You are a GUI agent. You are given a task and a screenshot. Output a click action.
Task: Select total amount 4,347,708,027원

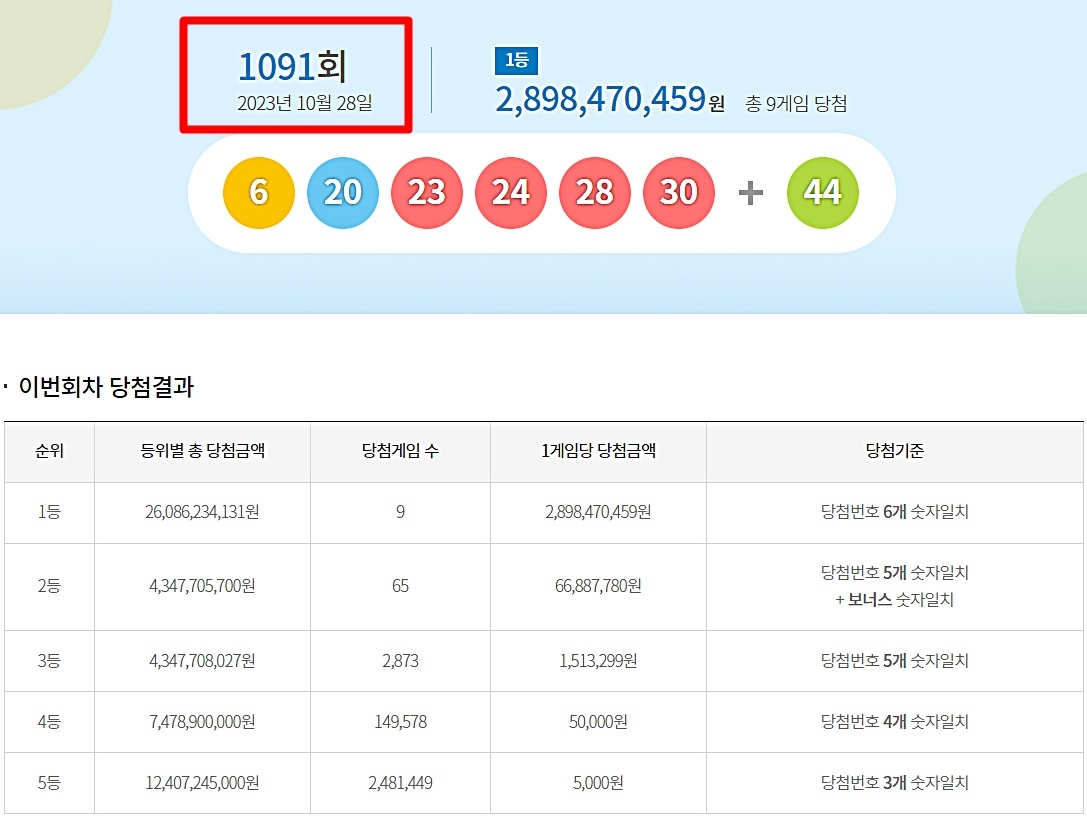click(x=202, y=661)
